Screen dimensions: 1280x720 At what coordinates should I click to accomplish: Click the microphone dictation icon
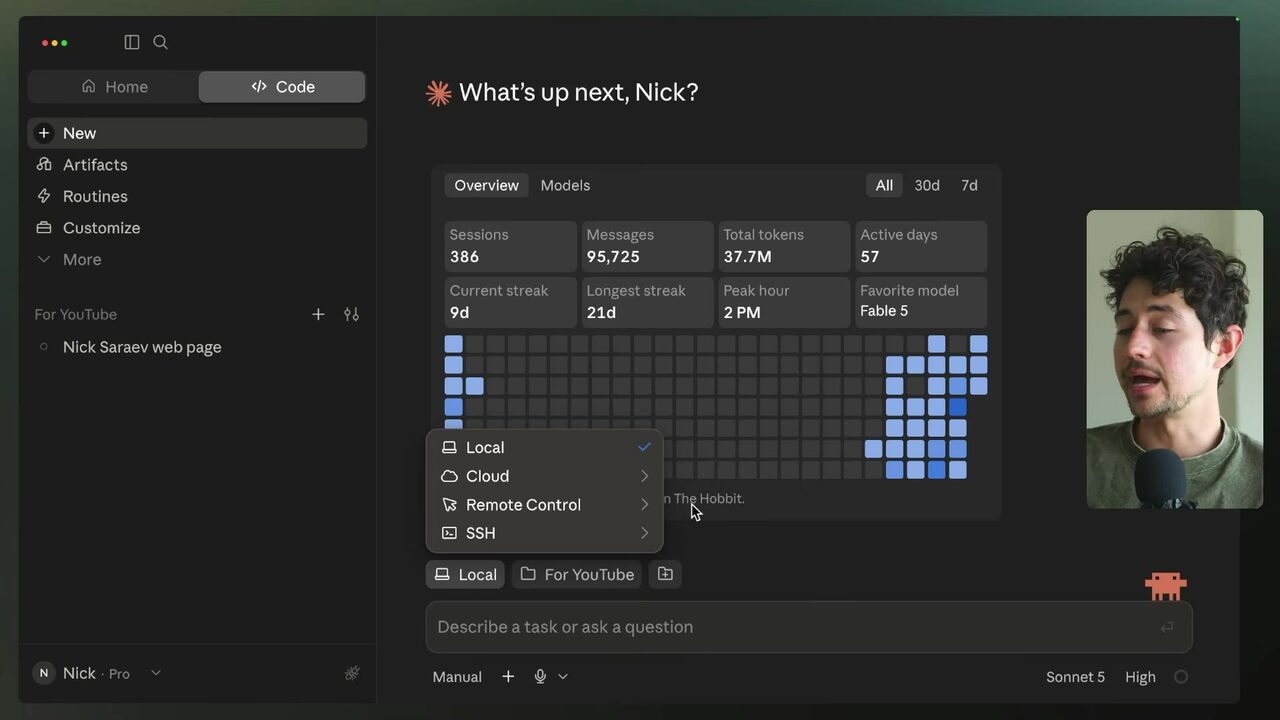(540, 677)
